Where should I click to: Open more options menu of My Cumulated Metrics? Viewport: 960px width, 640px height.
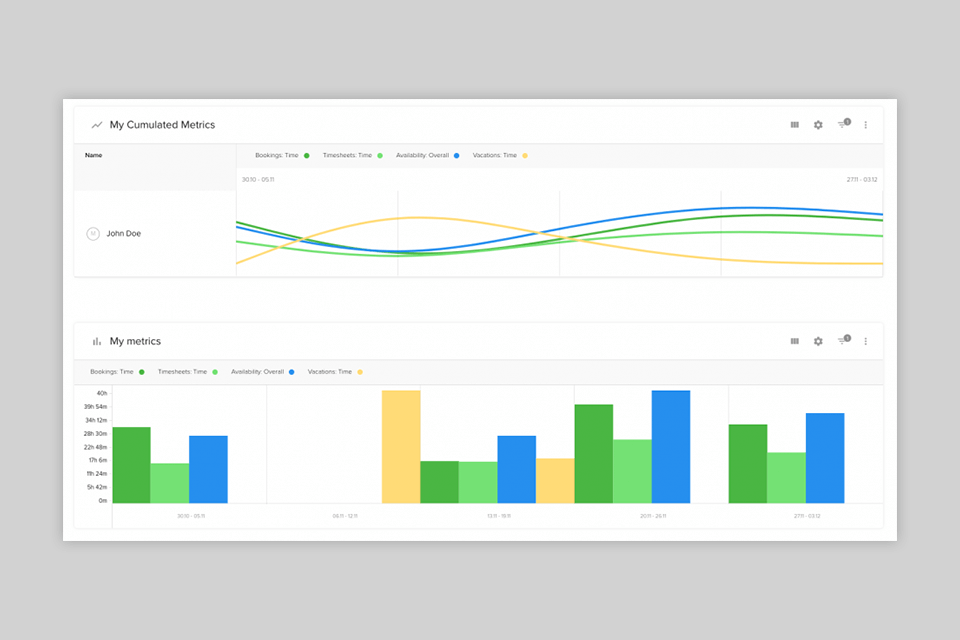[x=866, y=125]
